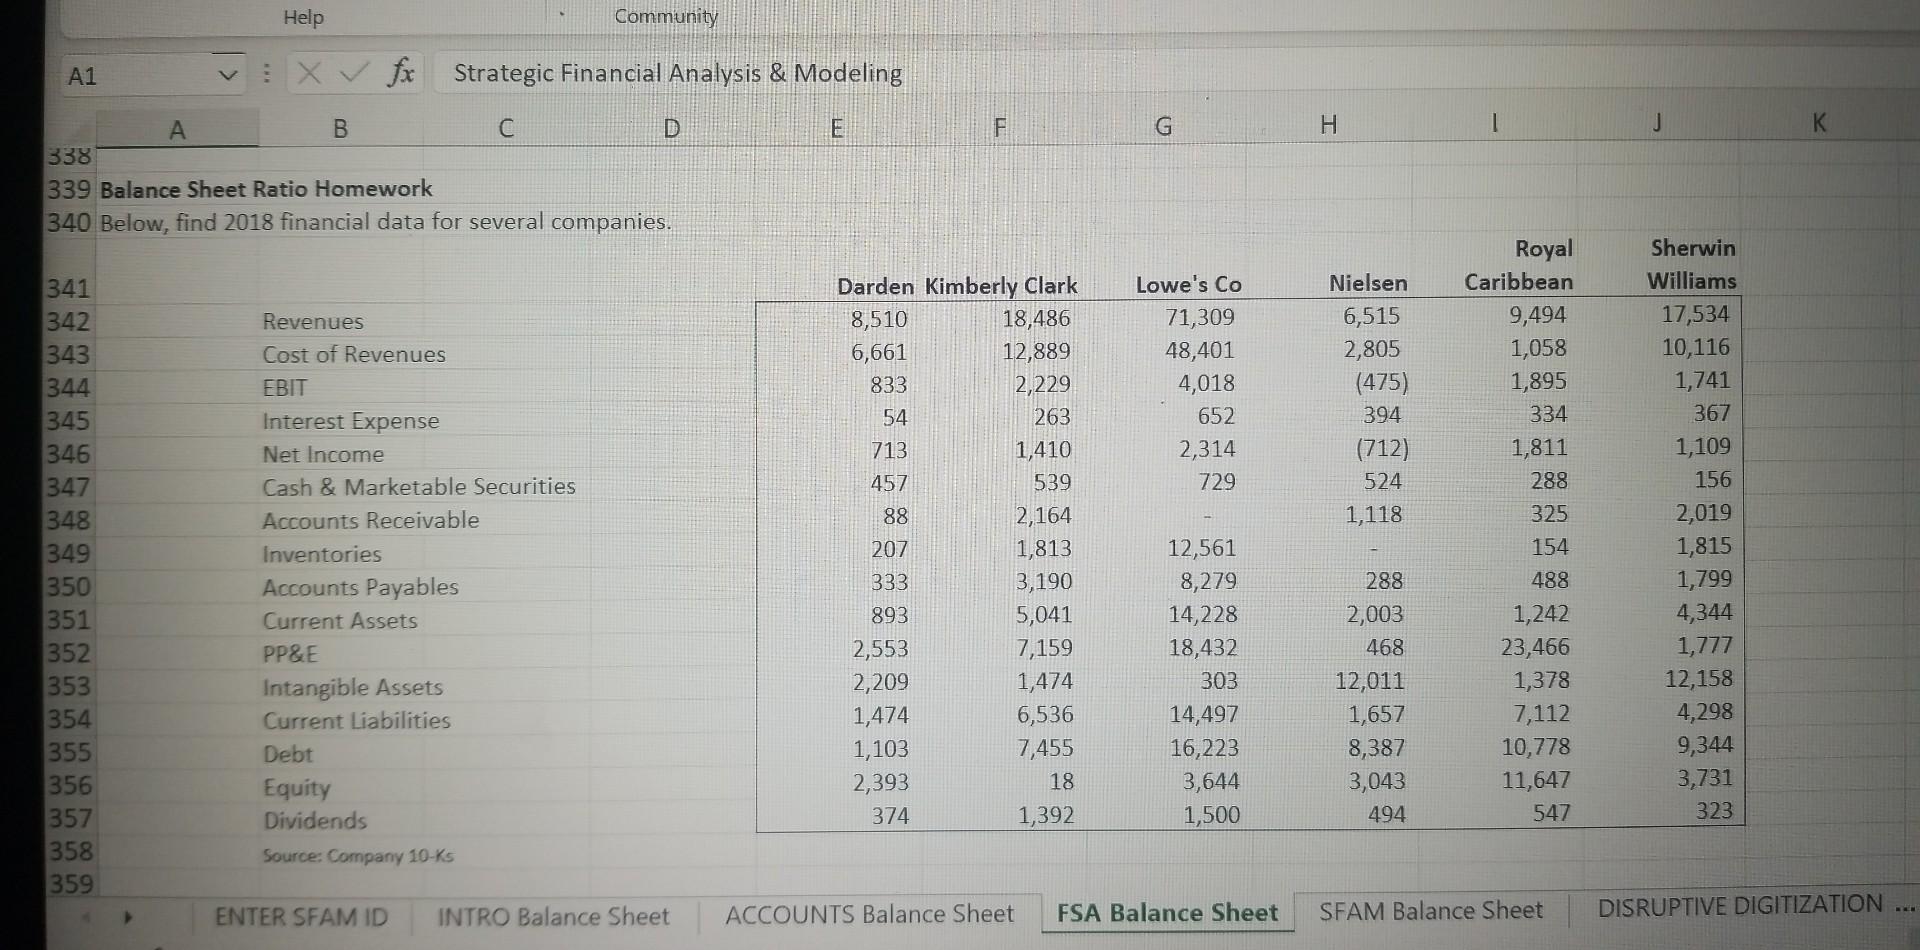The height and width of the screenshot is (950, 1920).
Task: Click the Cost of Revenues label
Action: coord(354,355)
